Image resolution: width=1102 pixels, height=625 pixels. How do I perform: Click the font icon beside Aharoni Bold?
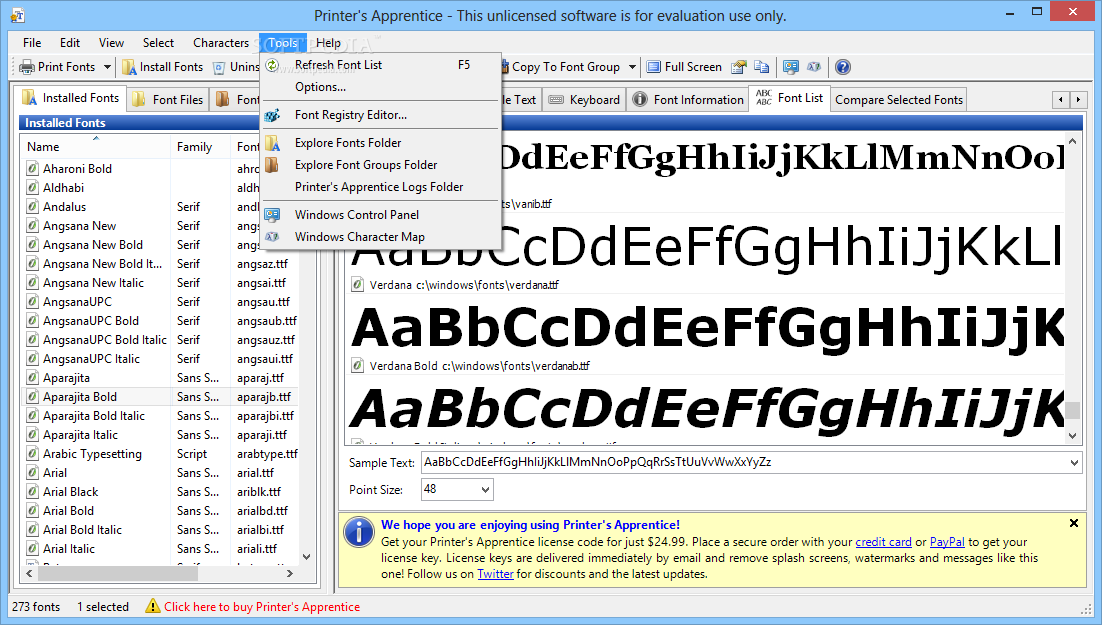tap(32, 169)
